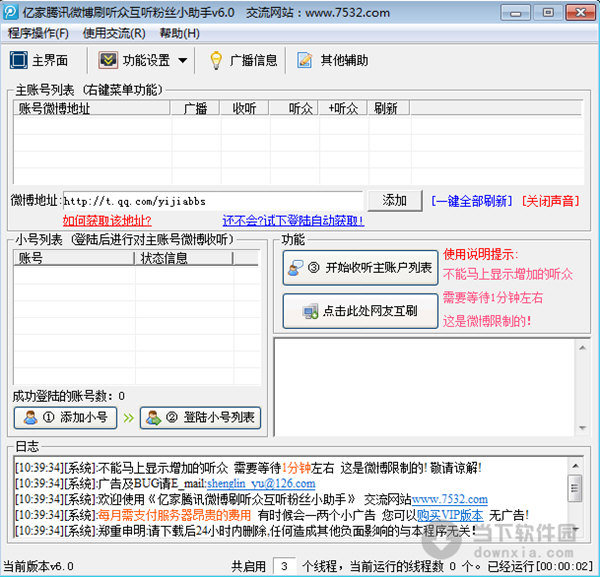Click the 一键全部刷新 link
The image size is (600, 577).
pos(471,201)
